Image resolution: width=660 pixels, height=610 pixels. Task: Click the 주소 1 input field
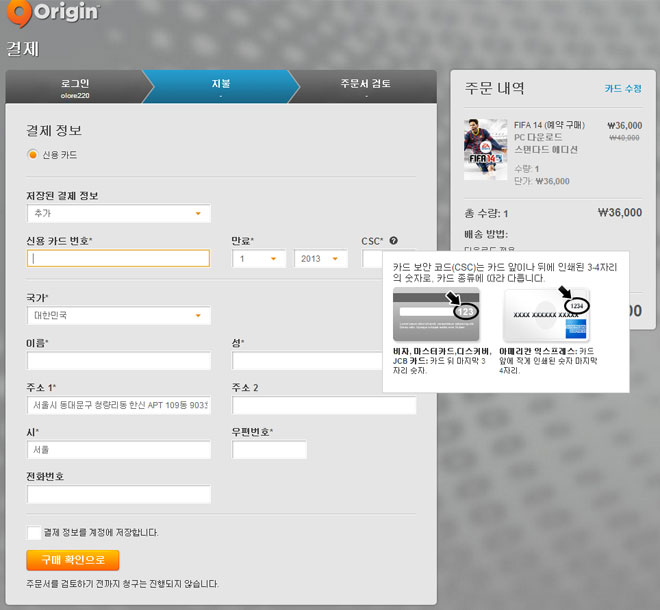coord(119,405)
